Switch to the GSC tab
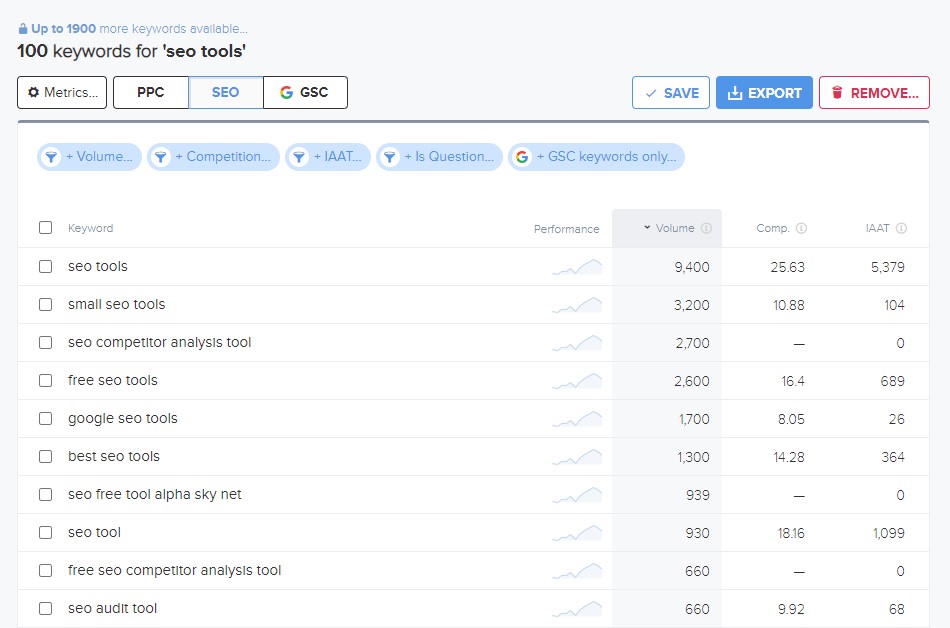Screen dimensions: 950x628 [x=305, y=93]
